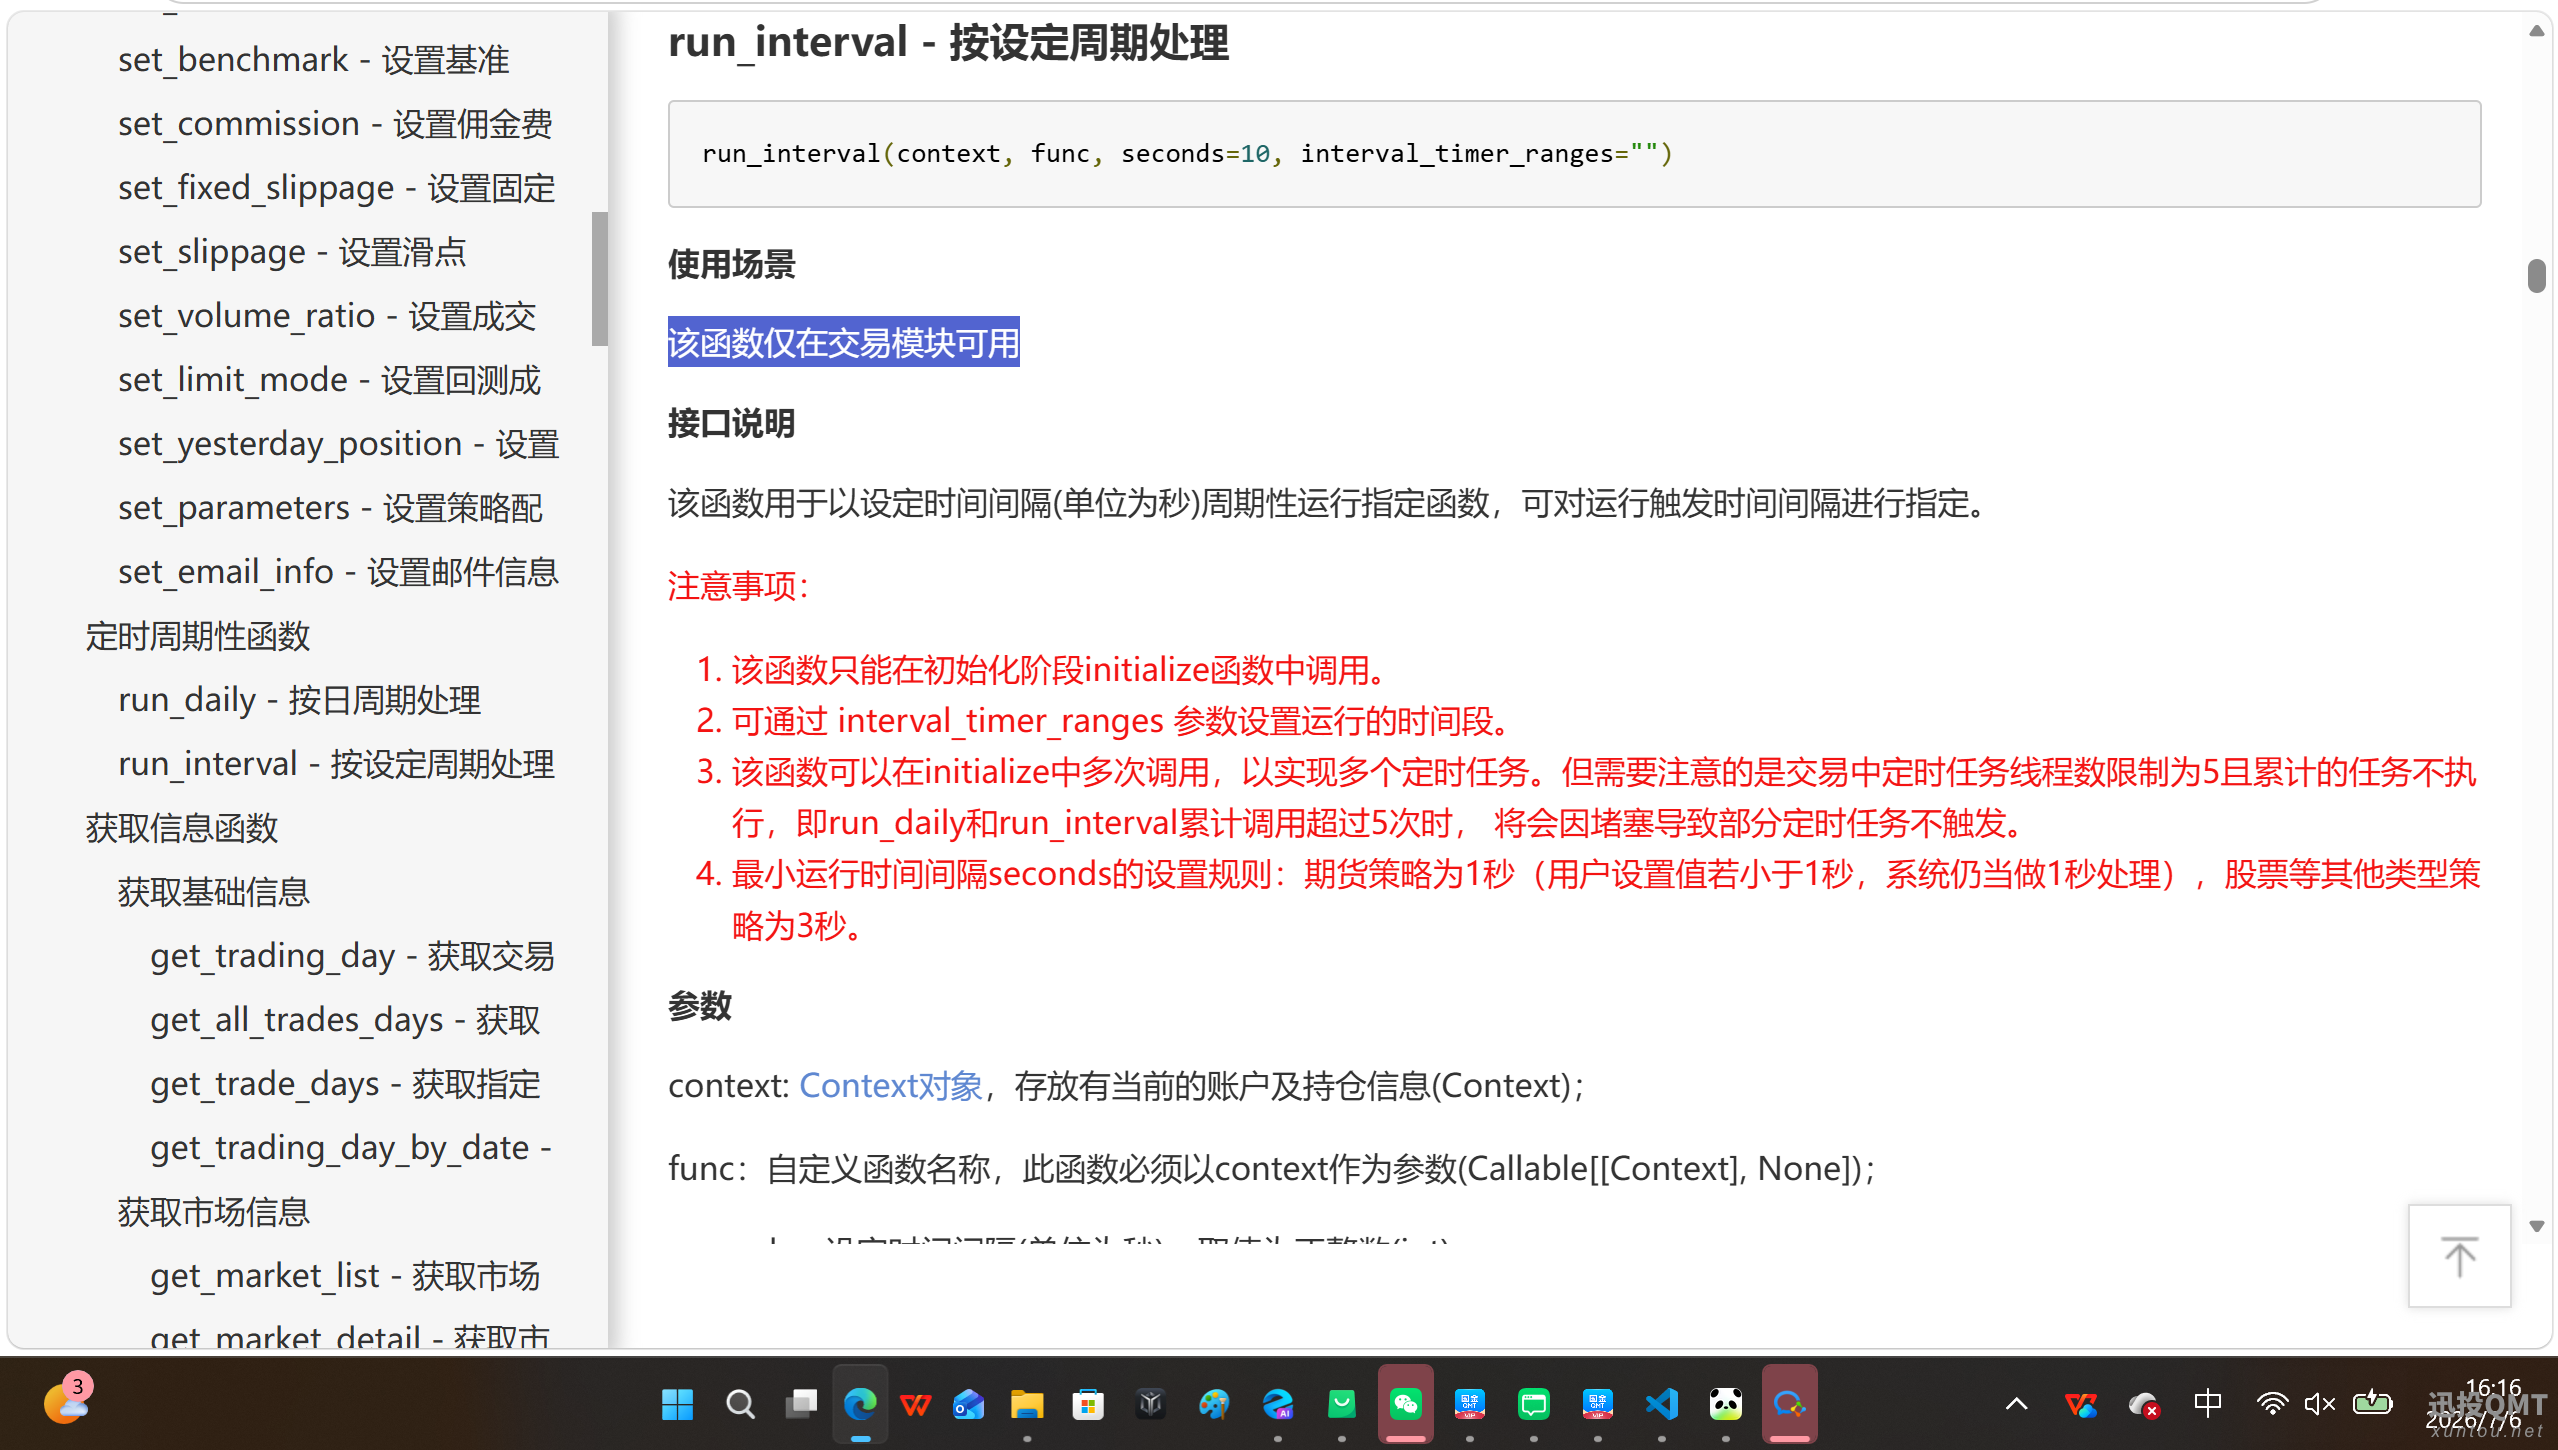The width and height of the screenshot is (2558, 1450).
Task: Follow the Context对象 link
Action: (890, 1085)
